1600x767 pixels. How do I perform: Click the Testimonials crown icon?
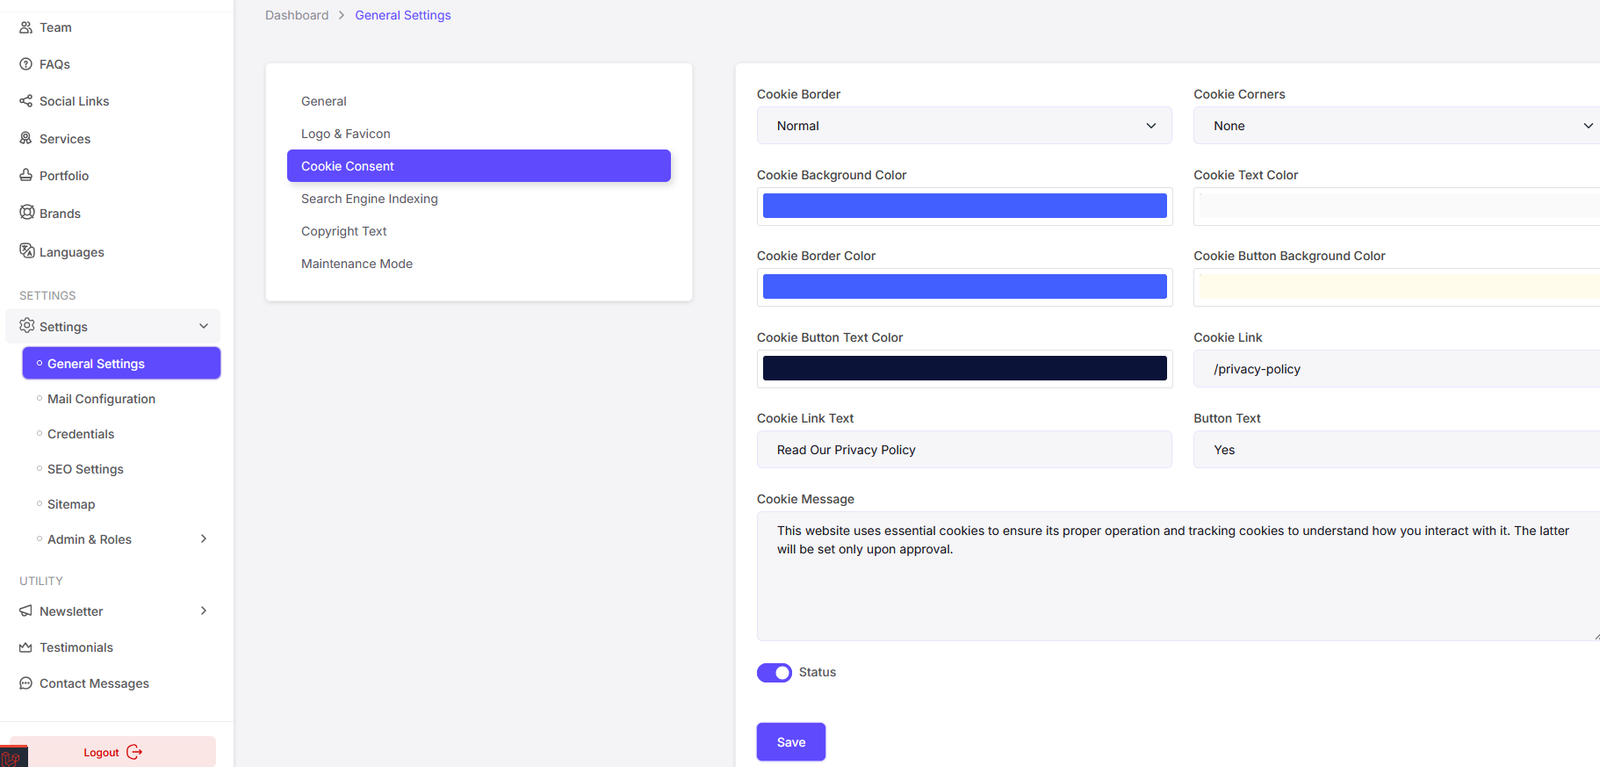click(26, 647)
